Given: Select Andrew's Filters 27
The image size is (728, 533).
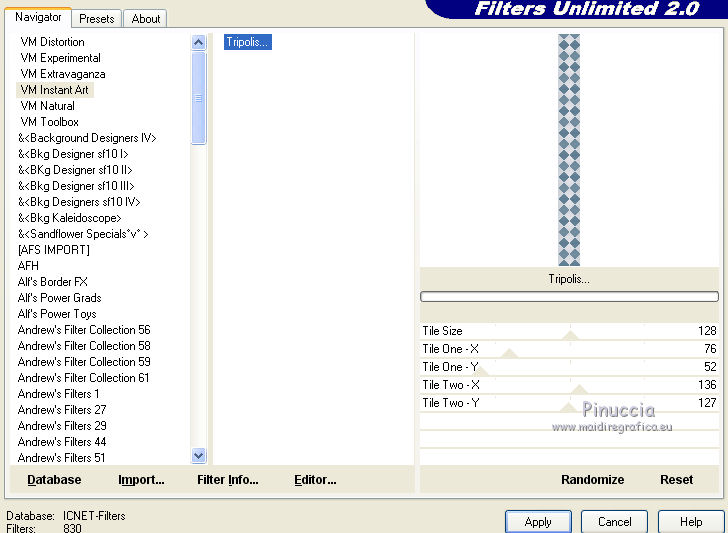Looking at the screenshot, I should point(62,410).
